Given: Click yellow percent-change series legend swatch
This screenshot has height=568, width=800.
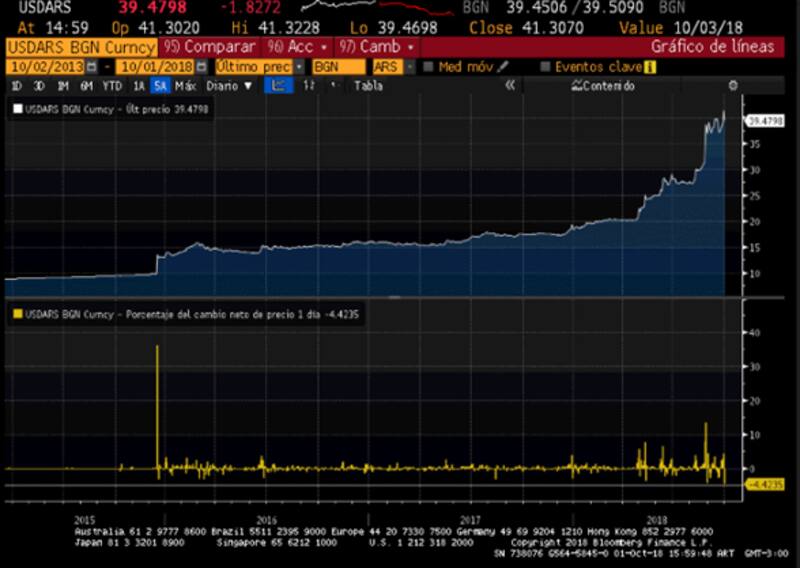Looking at the screenshot, I should tap(17, 313).
